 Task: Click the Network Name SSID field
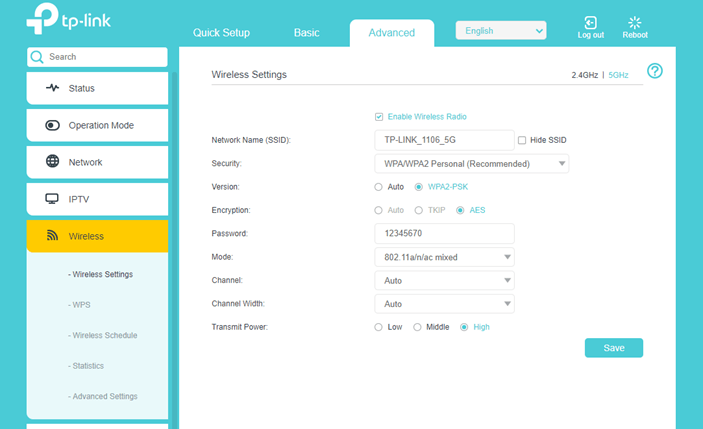click(444, 140)
